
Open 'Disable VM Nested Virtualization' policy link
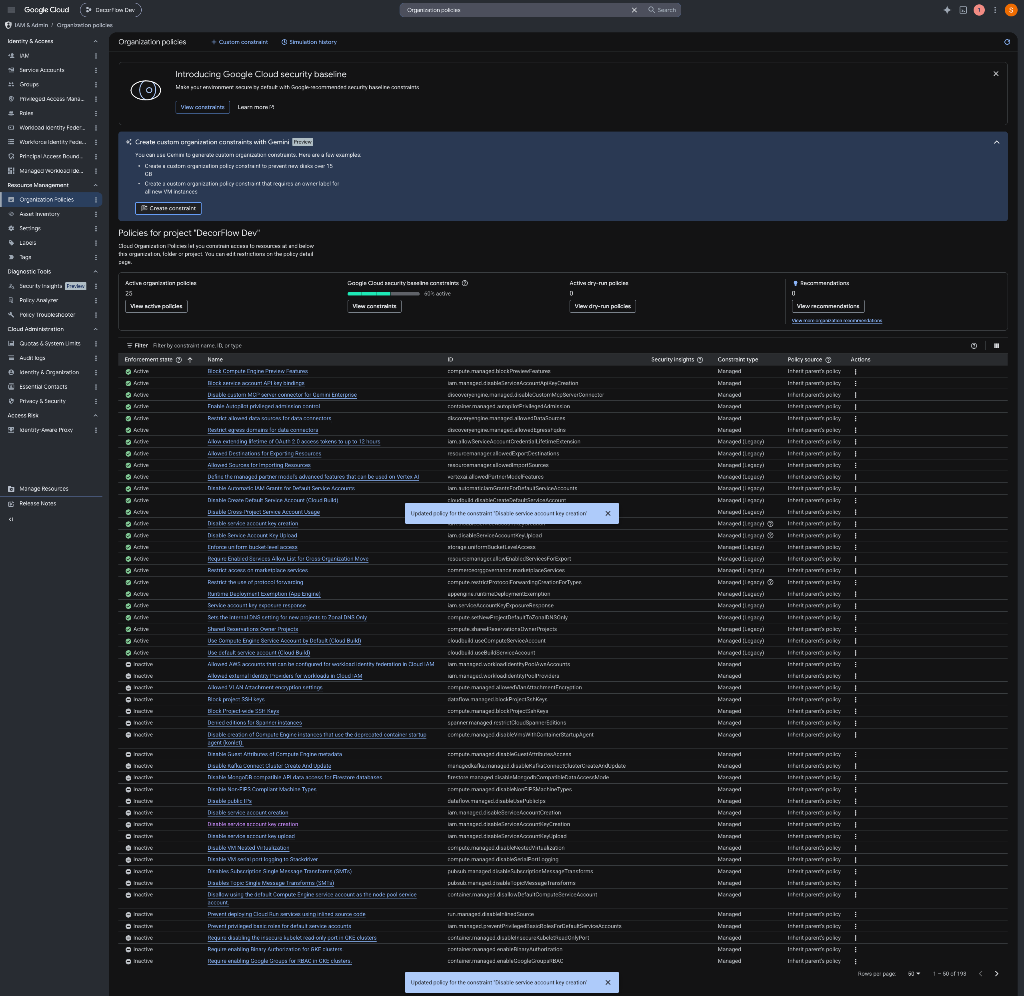click(248, 848)
